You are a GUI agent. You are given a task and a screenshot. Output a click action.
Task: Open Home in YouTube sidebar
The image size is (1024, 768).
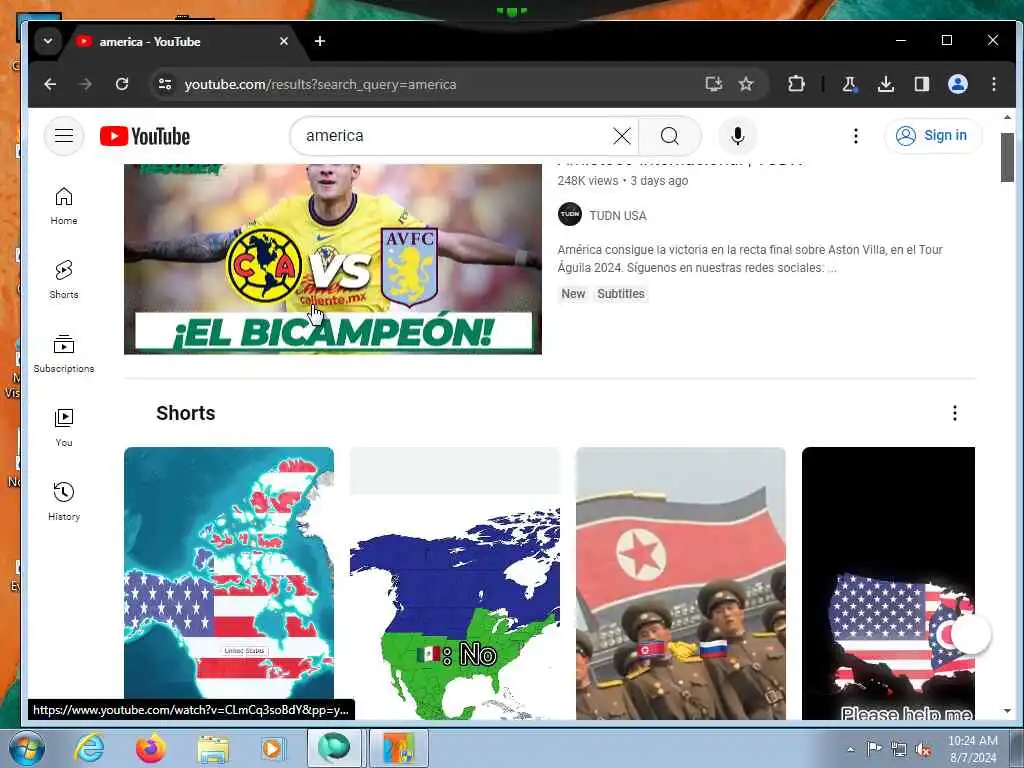tap(64, 206)
